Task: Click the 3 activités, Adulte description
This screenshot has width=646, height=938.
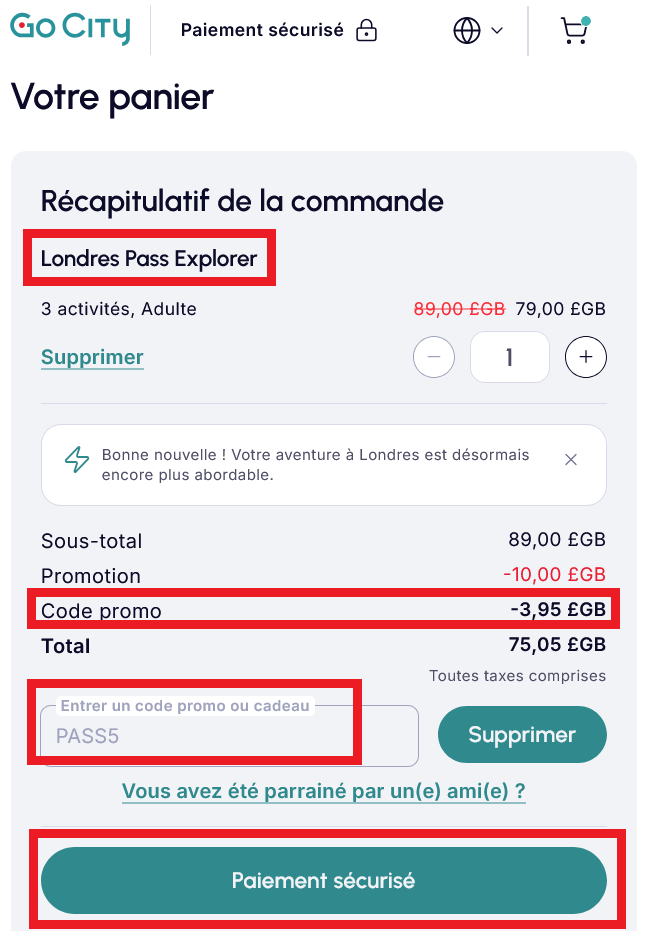Action: [119, 309]
